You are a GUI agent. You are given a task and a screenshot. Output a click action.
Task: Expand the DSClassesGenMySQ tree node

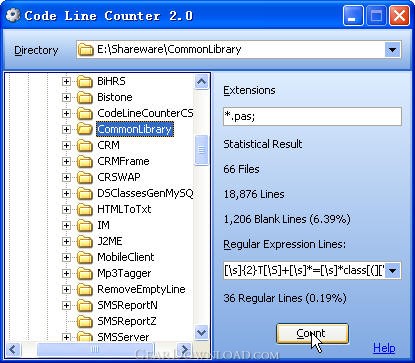66,193
